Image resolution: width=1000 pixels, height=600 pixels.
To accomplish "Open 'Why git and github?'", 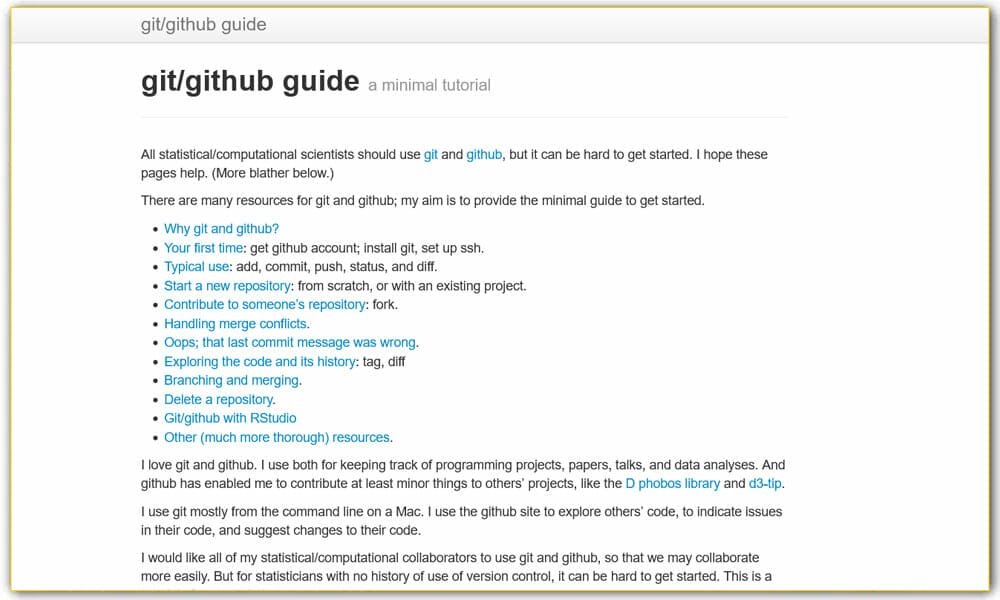I will click(x=221, y=229).
